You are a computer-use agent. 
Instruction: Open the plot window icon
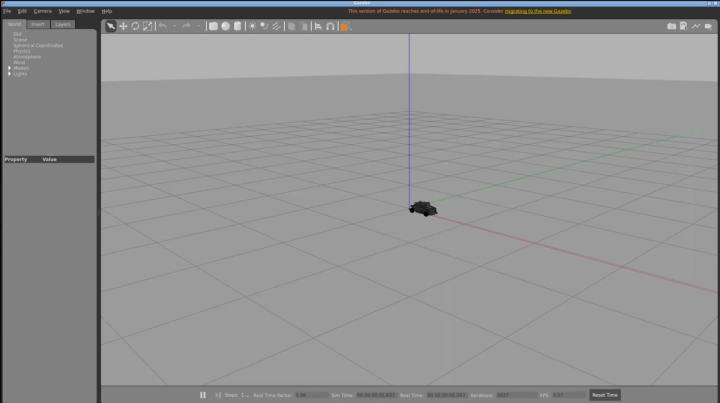696,26
